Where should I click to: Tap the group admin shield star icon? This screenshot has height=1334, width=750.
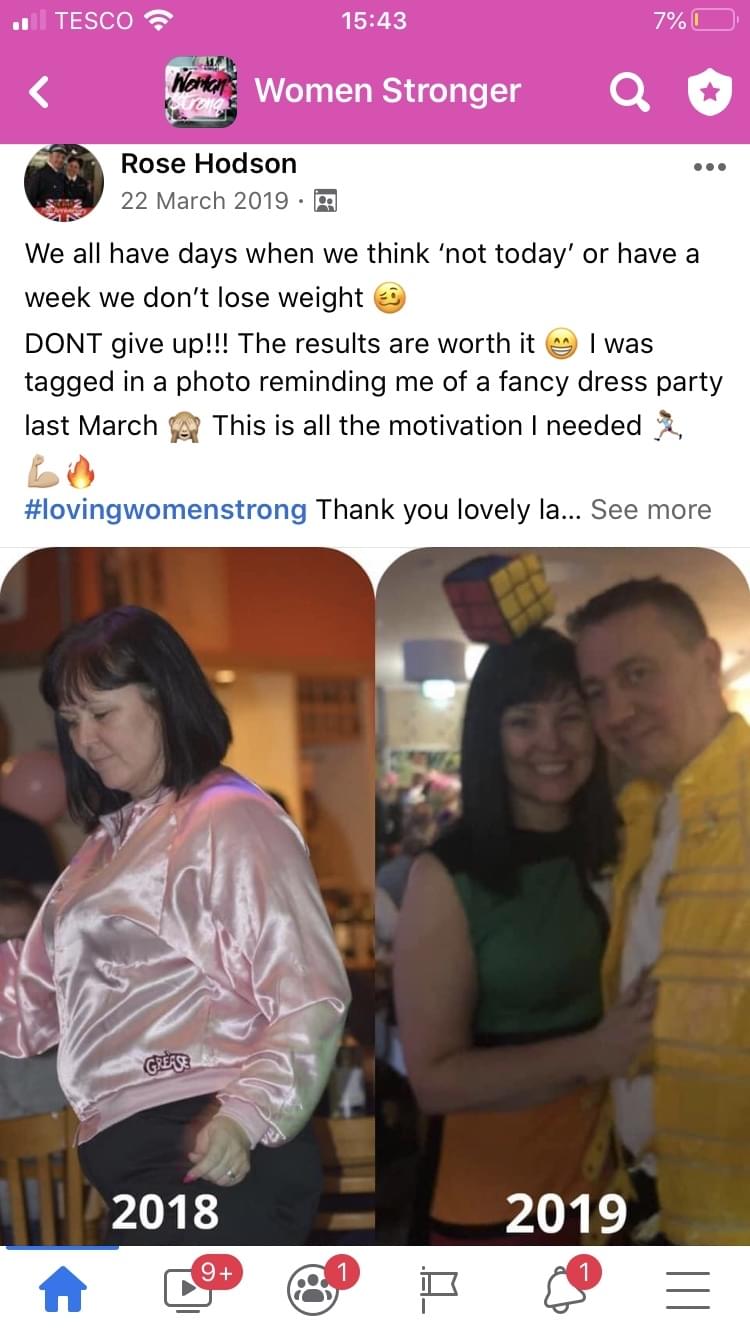pos(709,93)
